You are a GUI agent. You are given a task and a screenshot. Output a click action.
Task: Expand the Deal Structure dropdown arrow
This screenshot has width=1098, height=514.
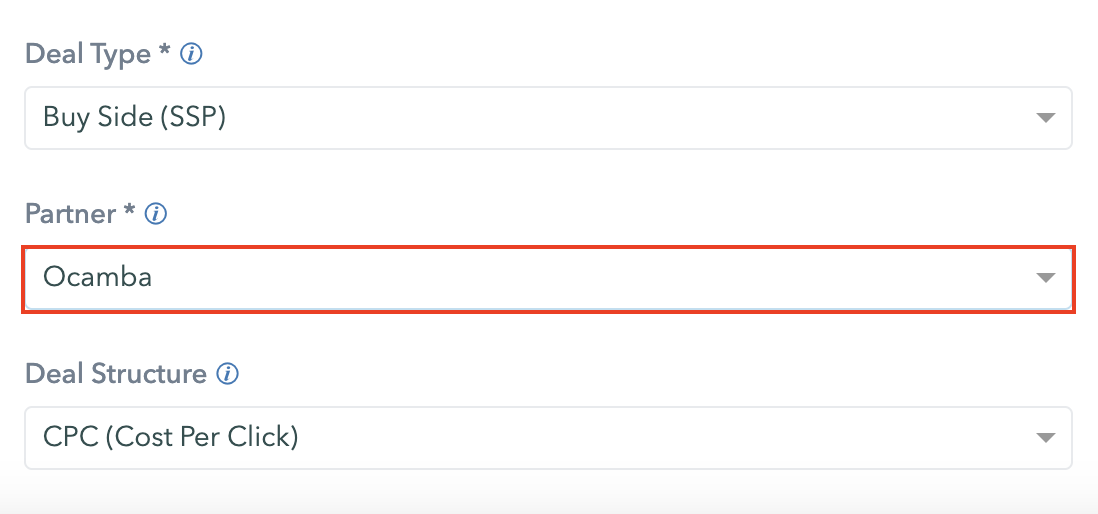tap(1045, 438)
